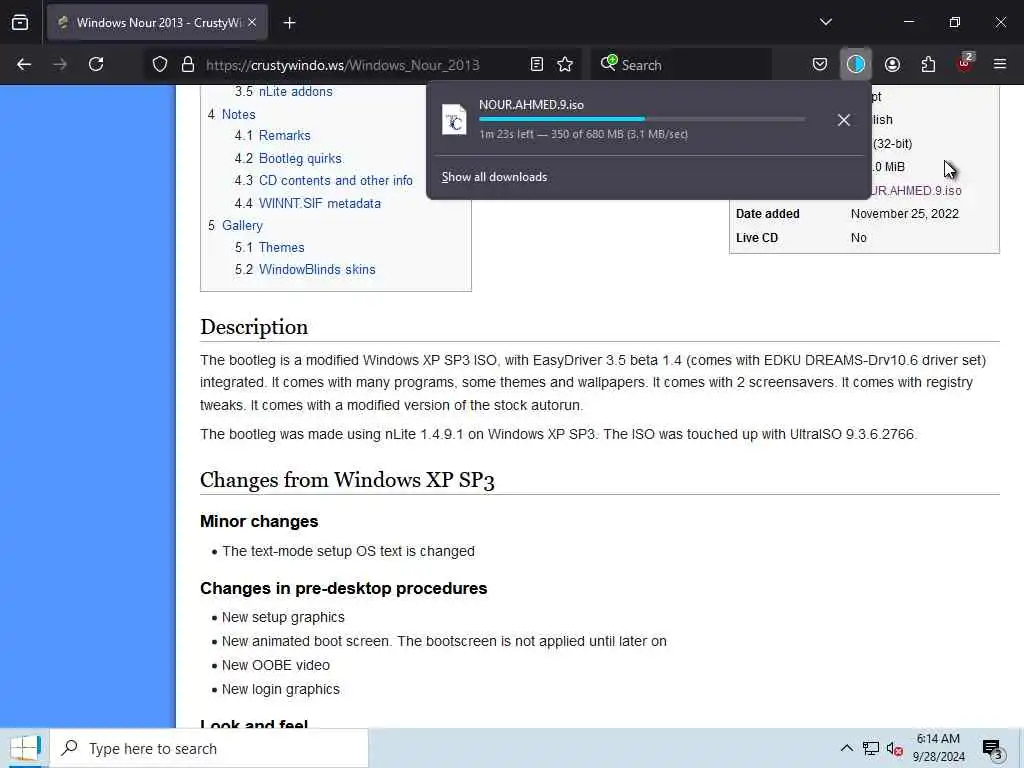
Task: Click the Minor changes subheading
Action: (259, 521)
